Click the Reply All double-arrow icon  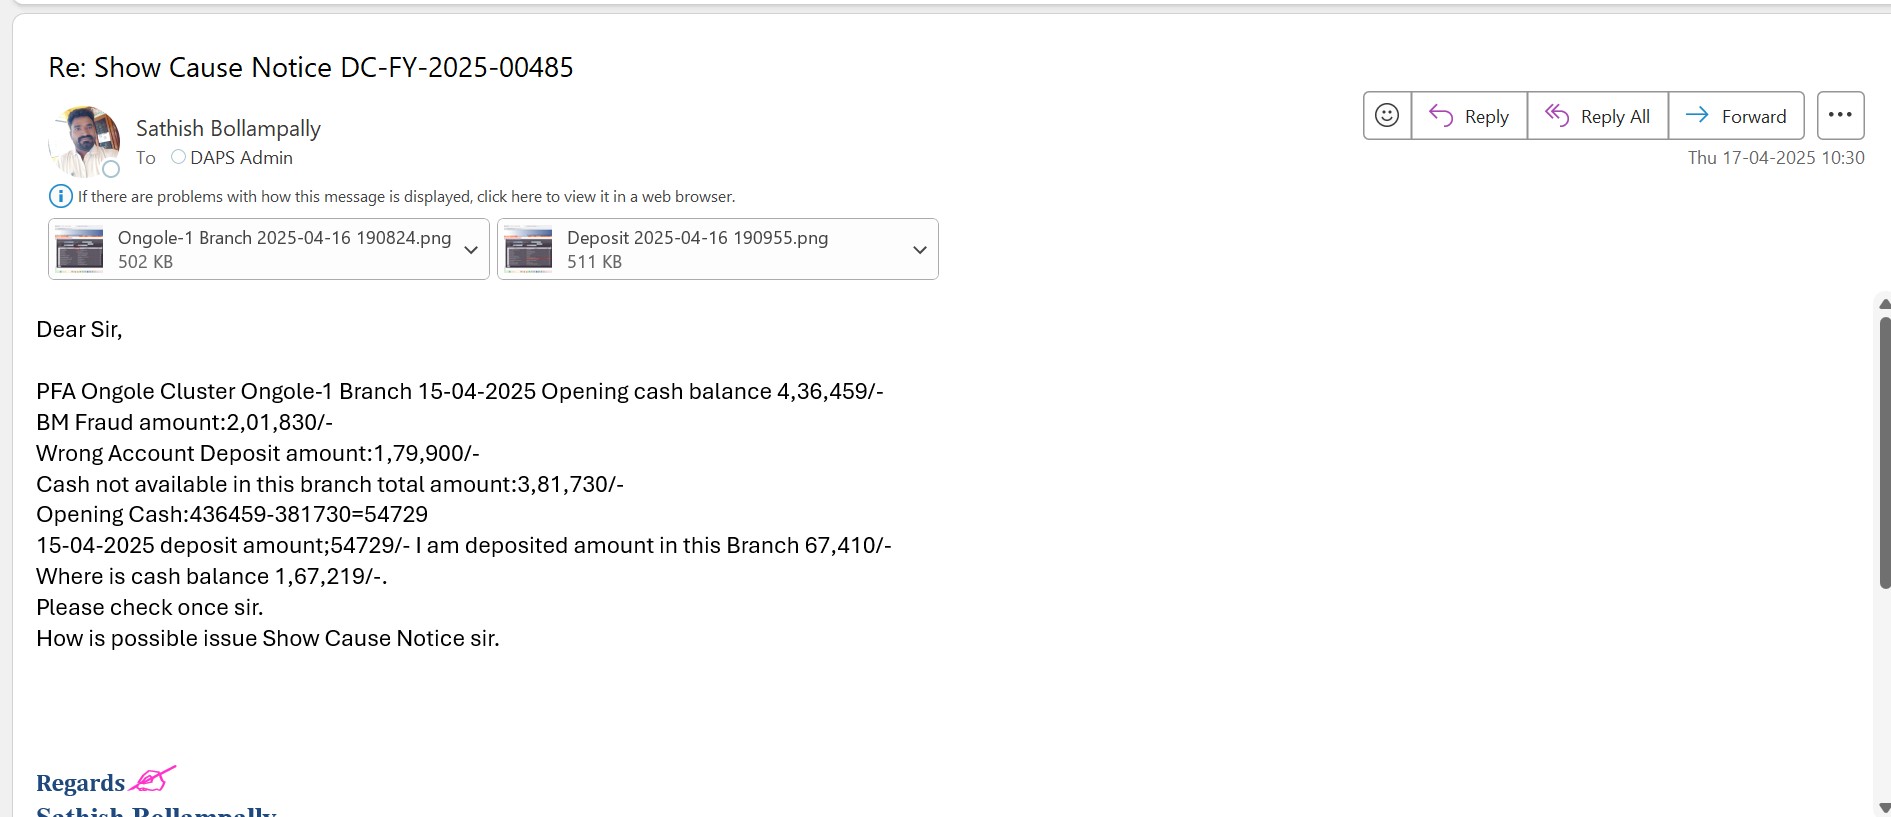tap(1557, 116)
